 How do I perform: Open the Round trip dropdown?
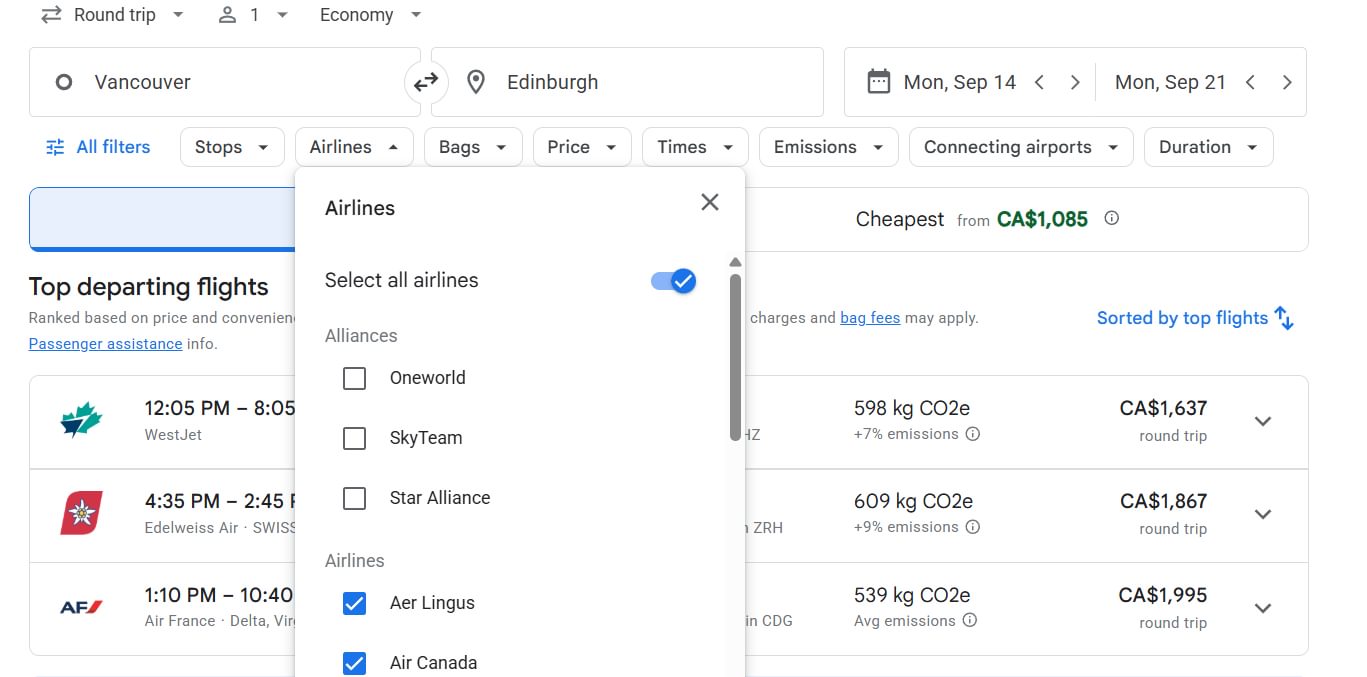click(112, 15)
